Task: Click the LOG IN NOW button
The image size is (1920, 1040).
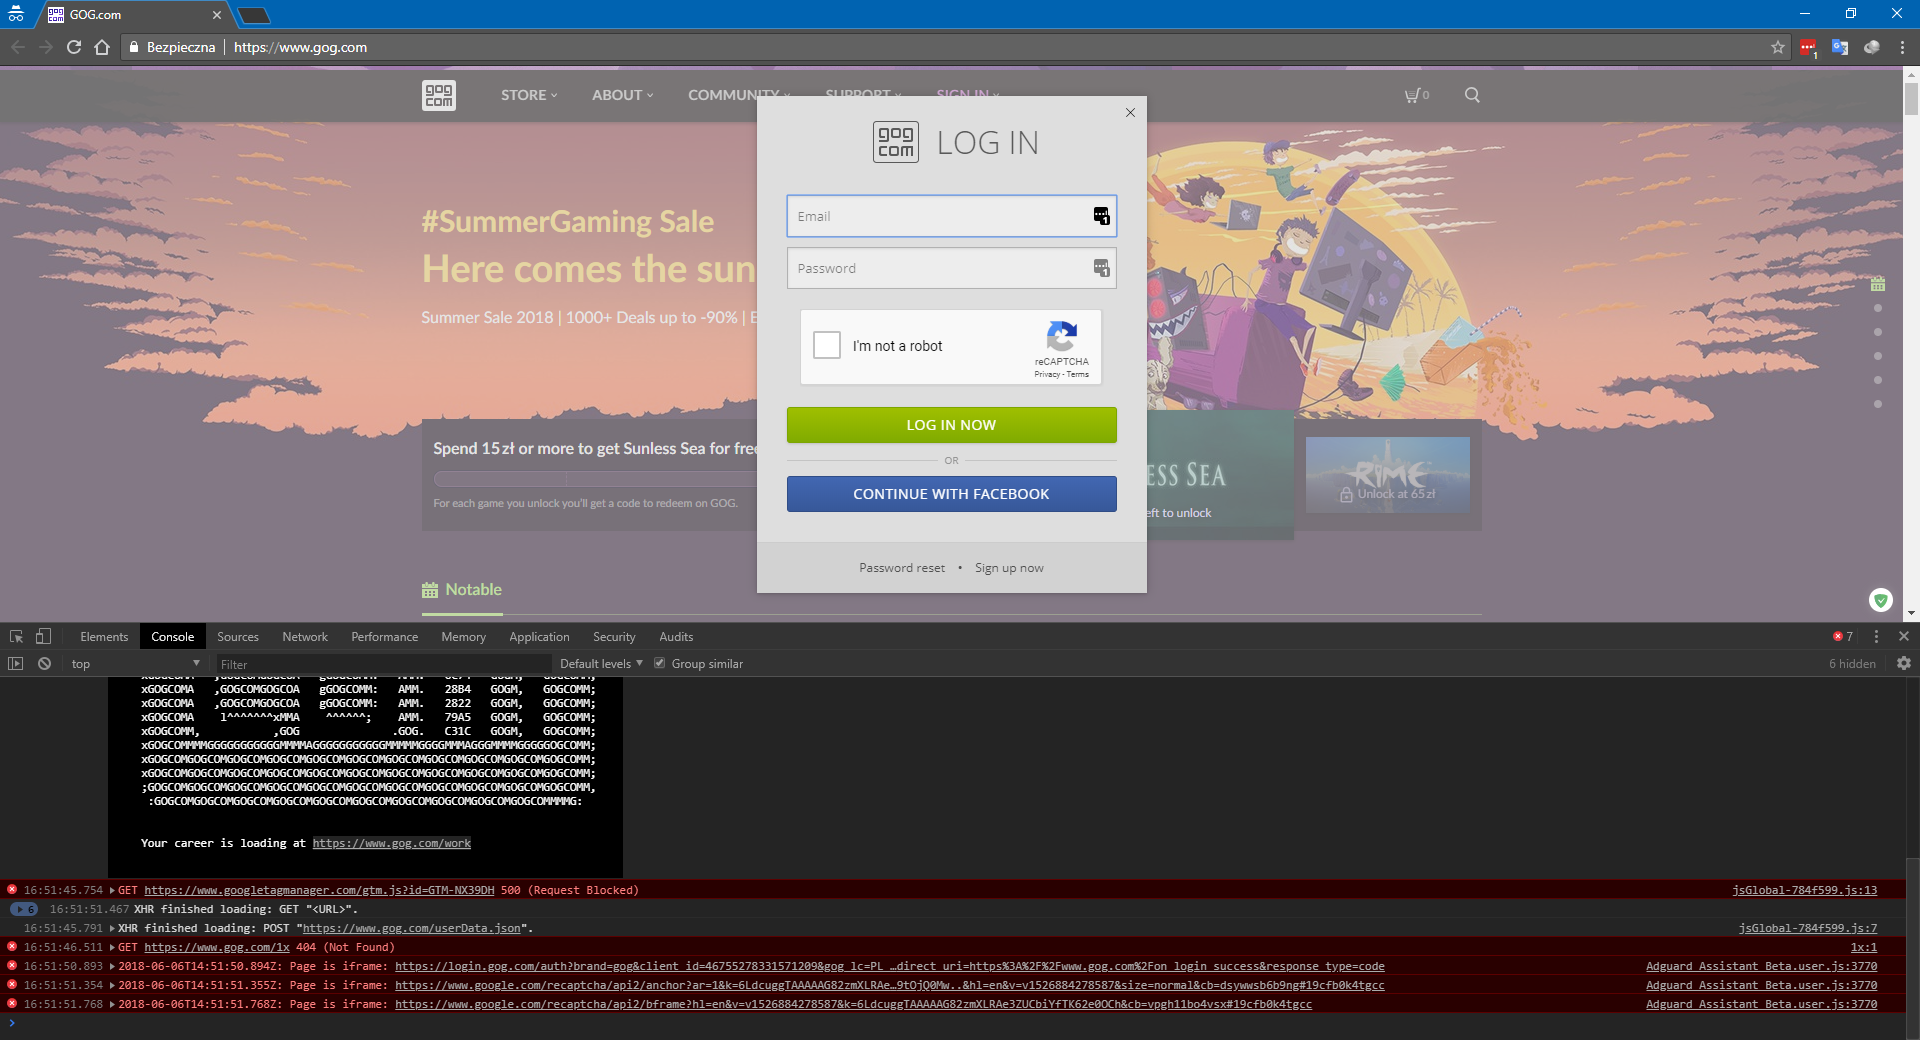Action: pyautogui.click(x=950, y=424)
